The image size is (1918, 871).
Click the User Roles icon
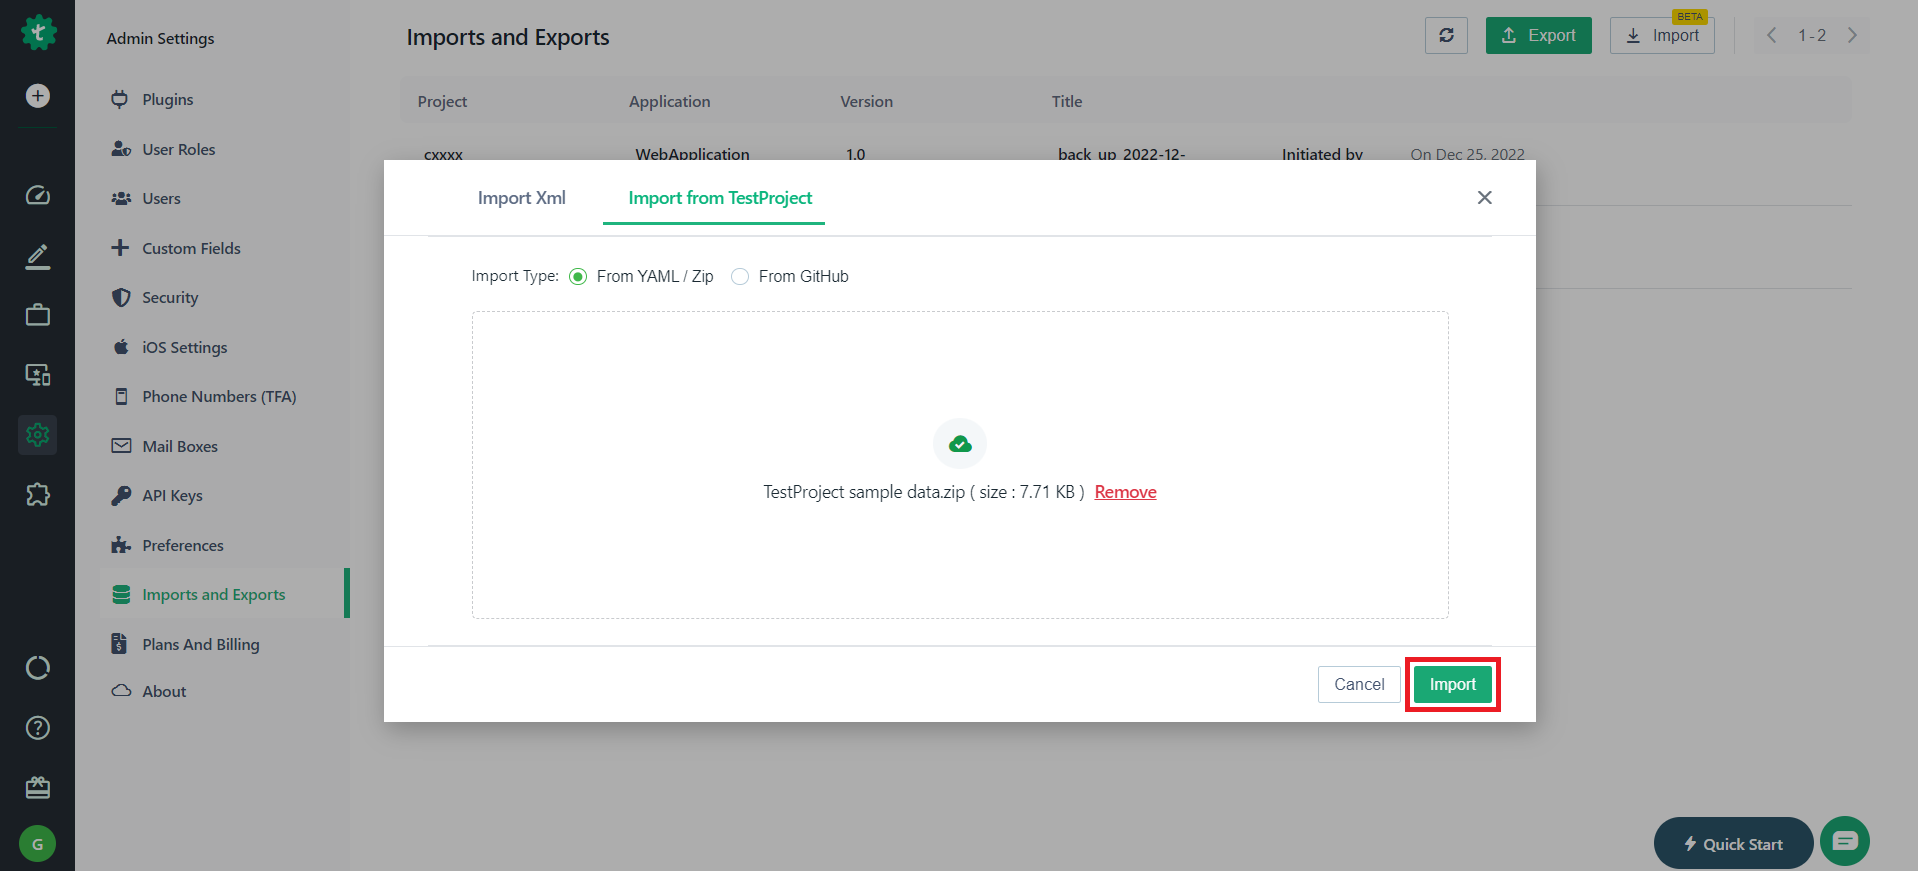click(x=121, y=149)
